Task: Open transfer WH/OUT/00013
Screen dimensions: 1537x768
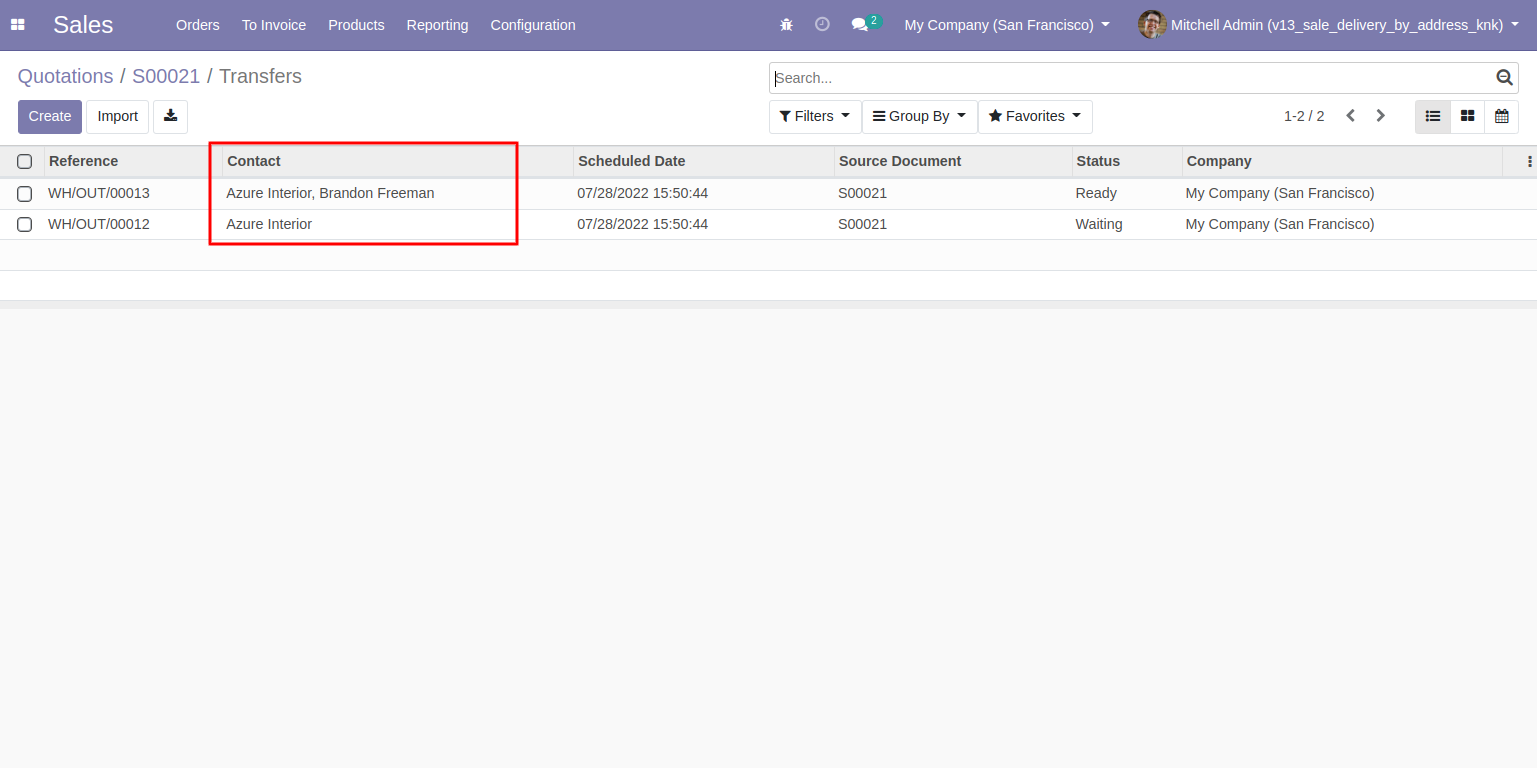Action: coord(99,193)
